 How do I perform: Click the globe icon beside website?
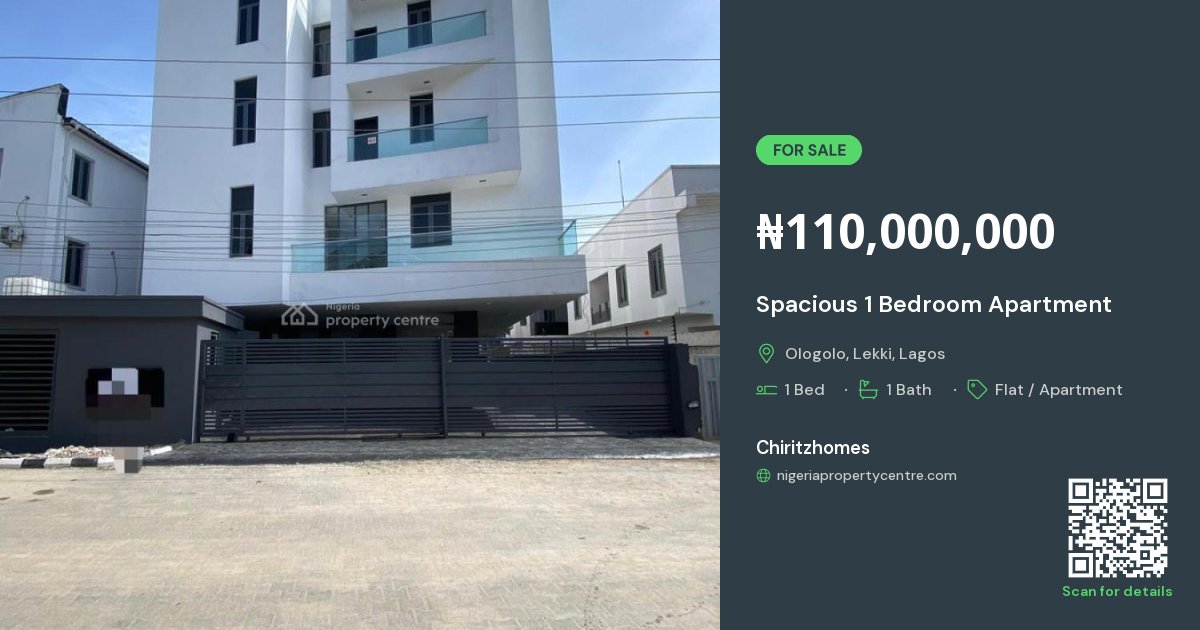click(764, 476)
